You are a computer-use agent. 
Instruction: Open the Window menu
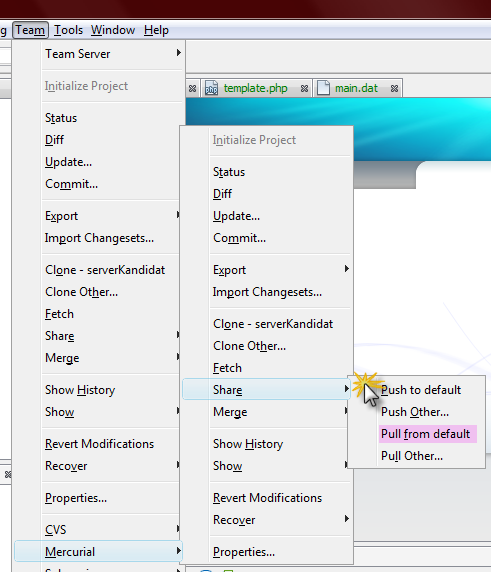113,30
